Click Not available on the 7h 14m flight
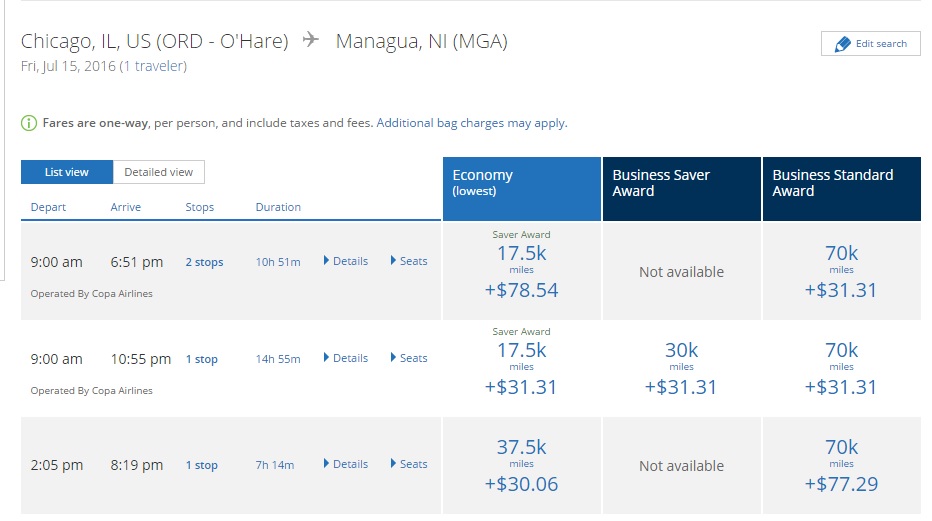This screenshot has width=932, height=521. pos(682,466)
